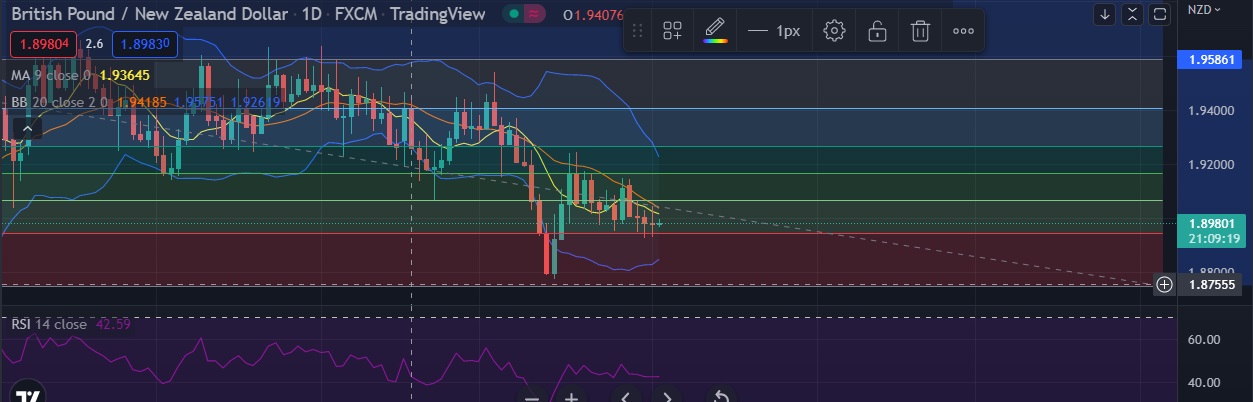Click the down arrow pane button
Image resolution: width=1253 pixels, height=402 pixels.
point(1104,14)
